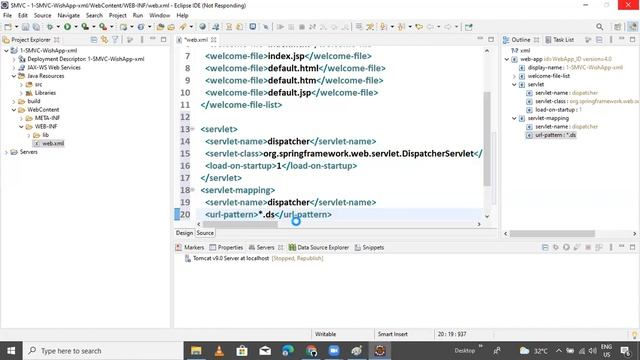Click the Save icon in toolbar
640x360 pixels.
[25, 27]
